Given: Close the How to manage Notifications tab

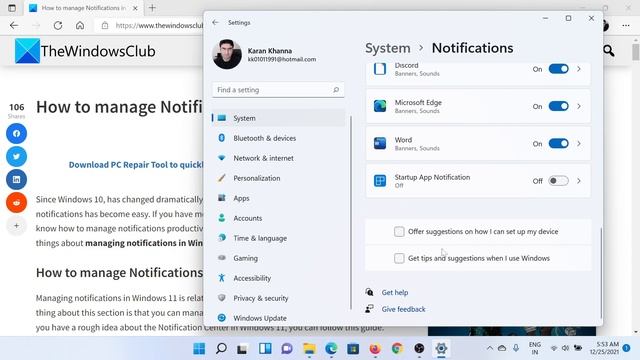Looking at the screenshot, I should [135, 8].
